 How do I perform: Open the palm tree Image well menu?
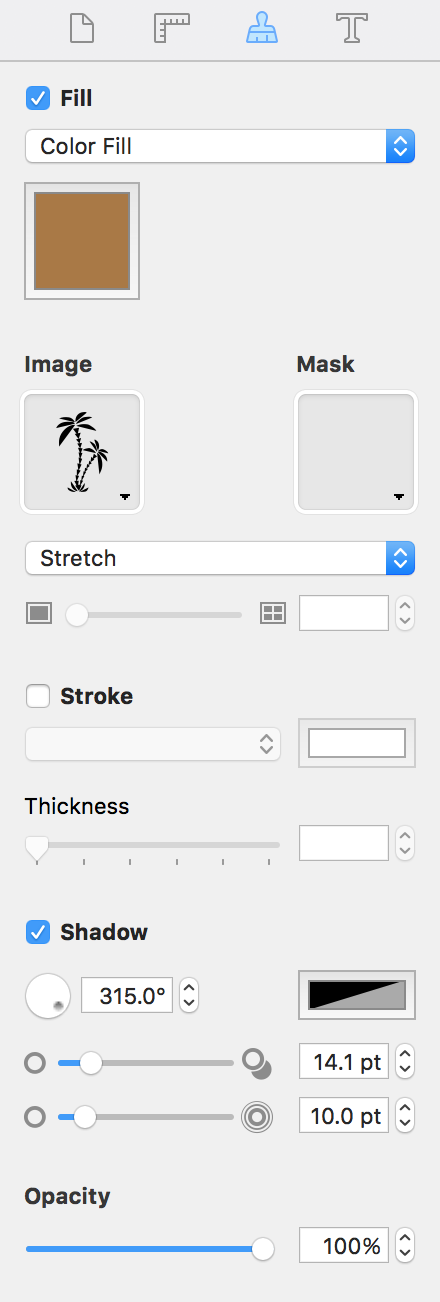coord(82,452)
